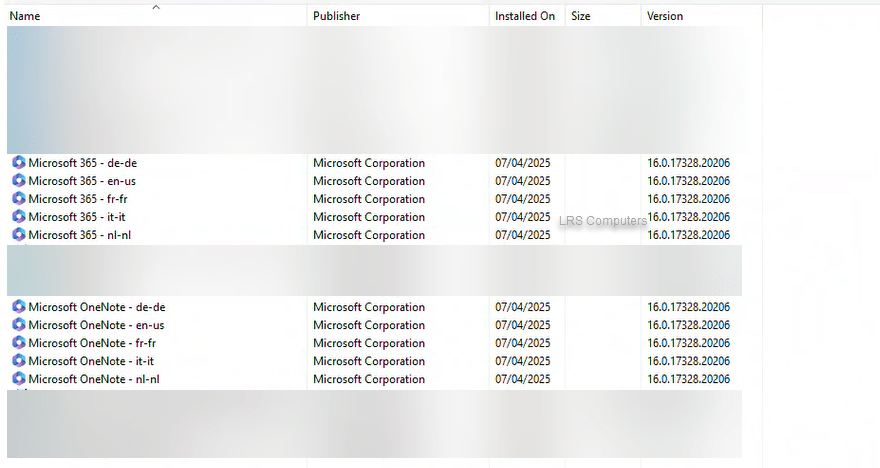Click the Microsoft OneNote de-de icon
The width and height of the screenshot is (880, 468).
tap(18, 307)
